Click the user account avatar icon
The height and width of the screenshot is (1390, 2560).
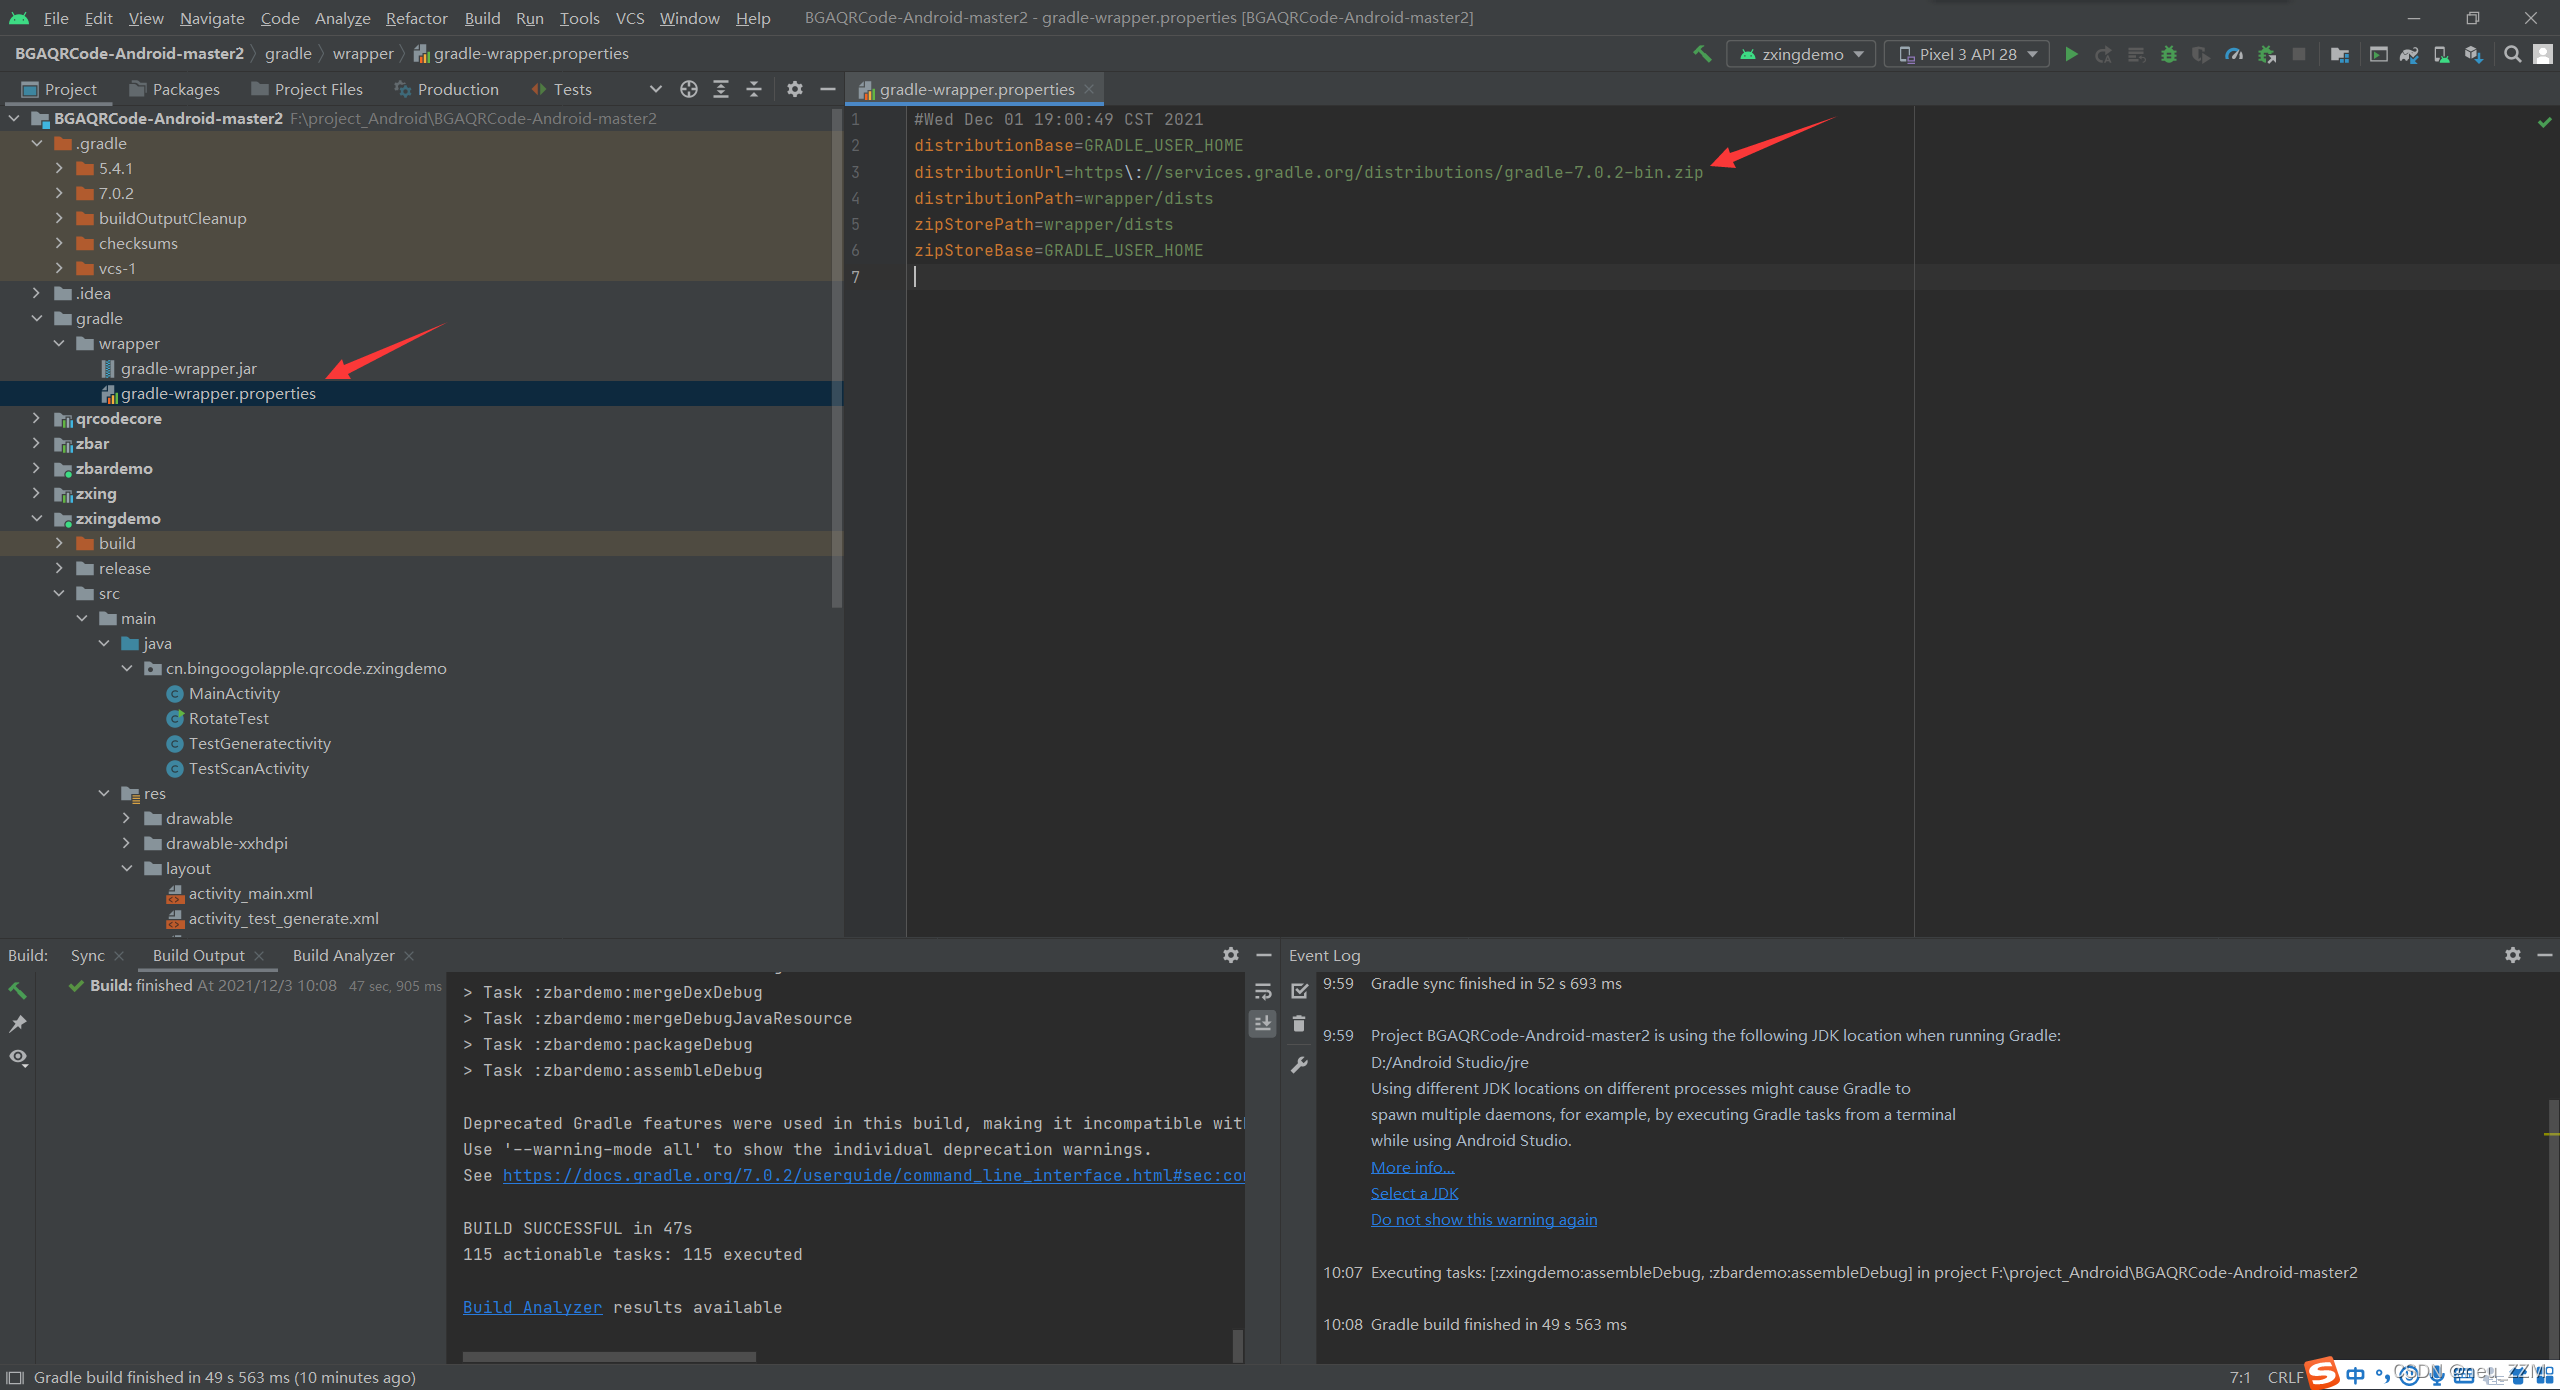2543,54
